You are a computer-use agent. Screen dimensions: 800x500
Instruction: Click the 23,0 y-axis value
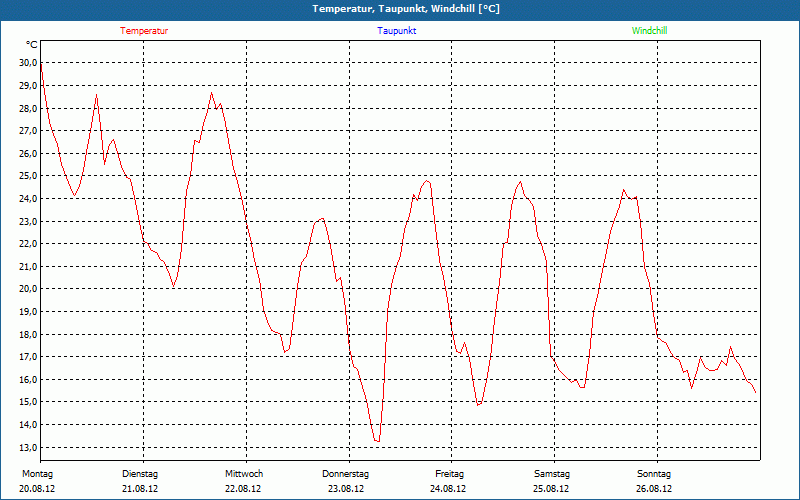point(28,221)
